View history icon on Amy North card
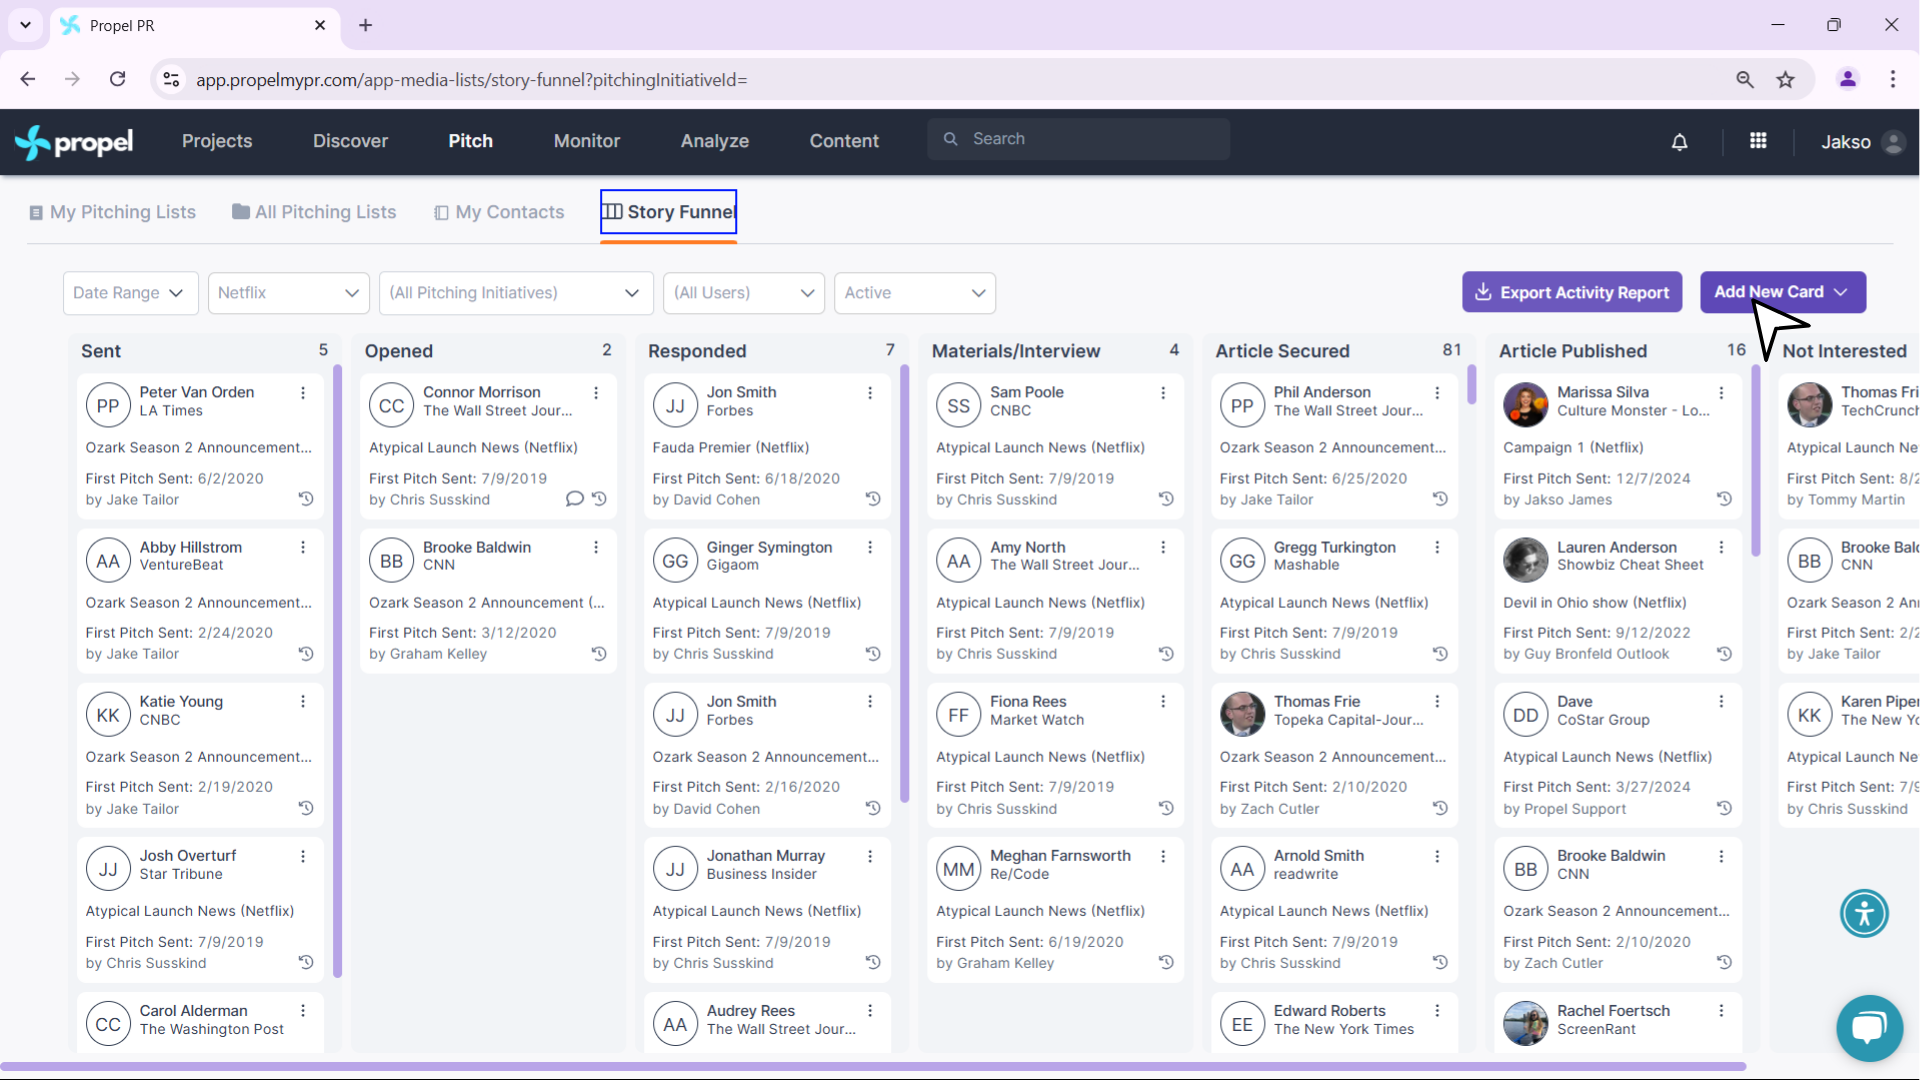 (1166, 654)
